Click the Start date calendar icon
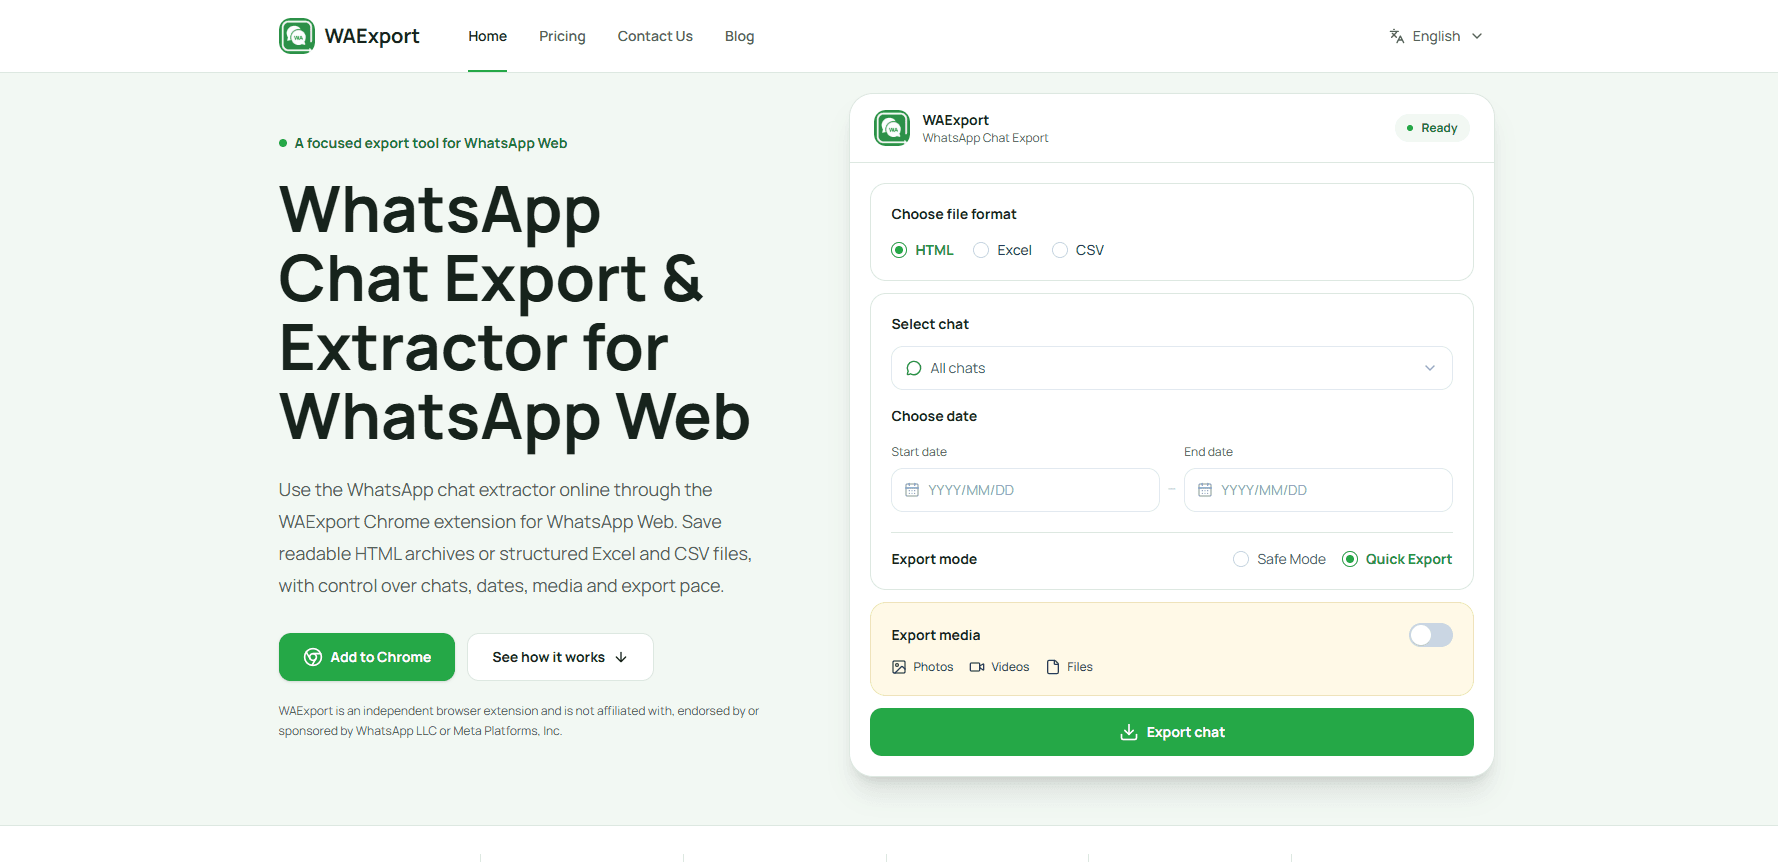This screenshot has height=862, width=1778. (x=912, y=490)
